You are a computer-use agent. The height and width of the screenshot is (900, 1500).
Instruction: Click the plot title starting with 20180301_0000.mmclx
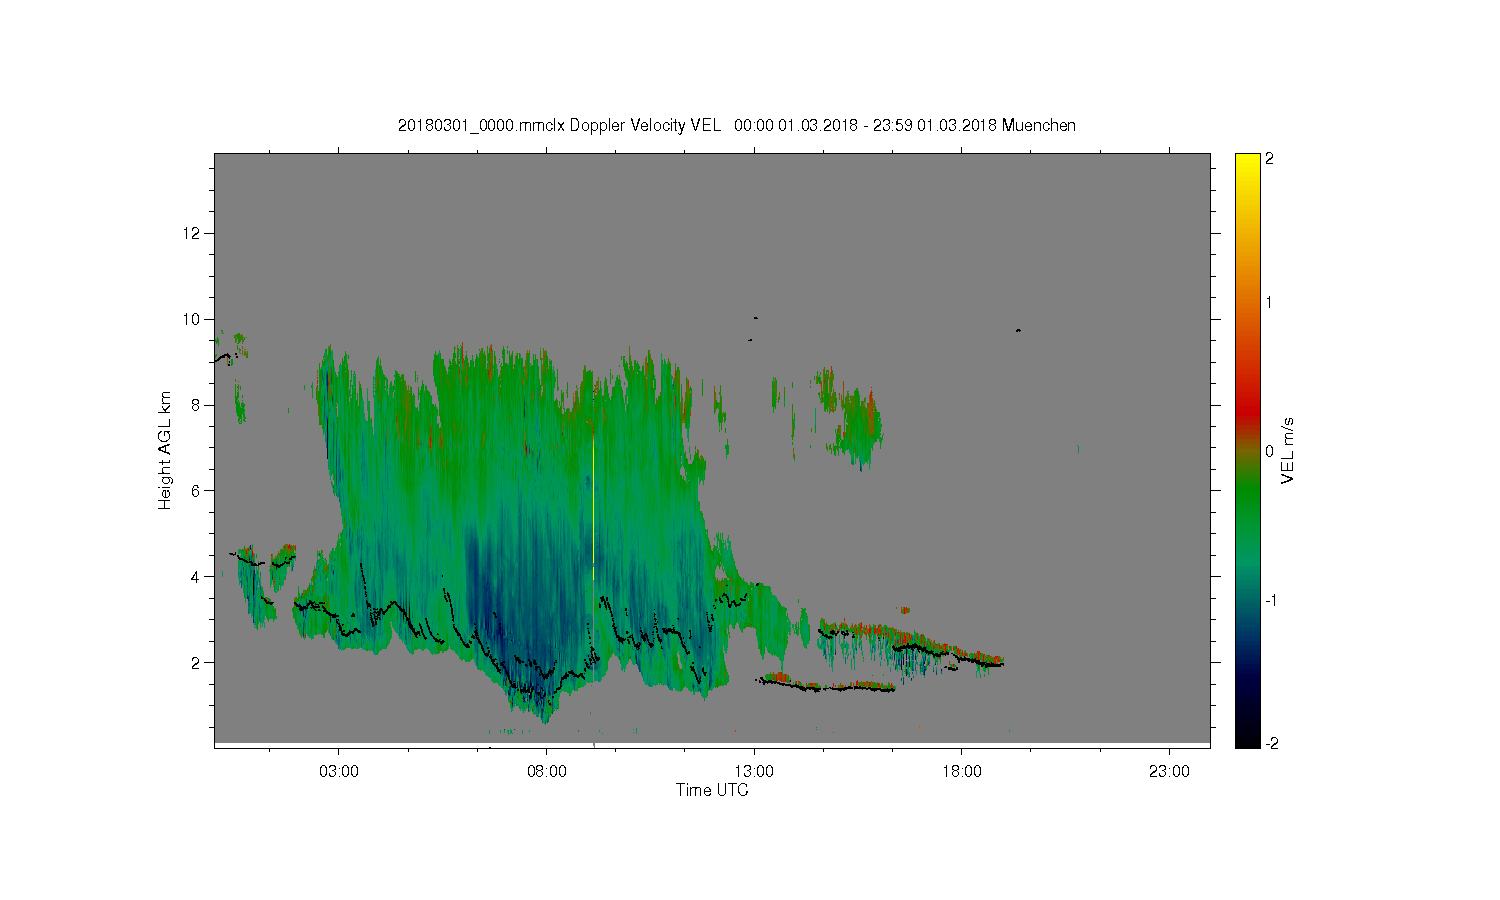[x=737, y=125]
